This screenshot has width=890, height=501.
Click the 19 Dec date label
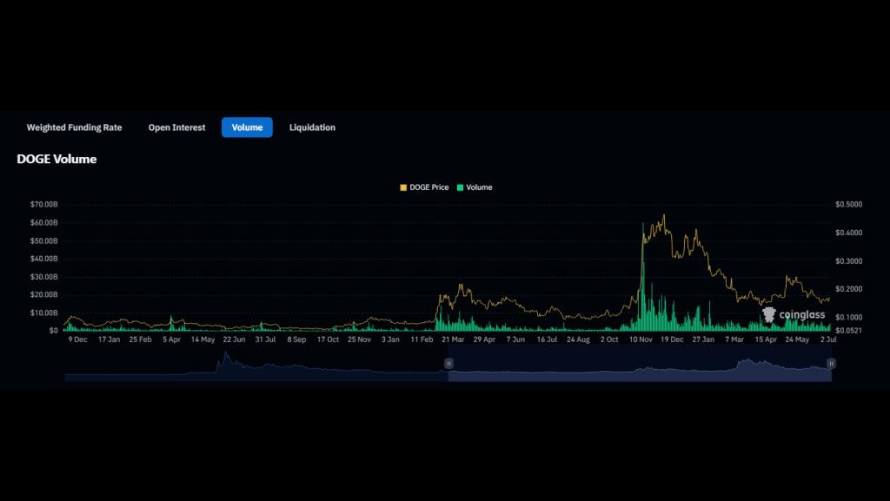(671, 339)
